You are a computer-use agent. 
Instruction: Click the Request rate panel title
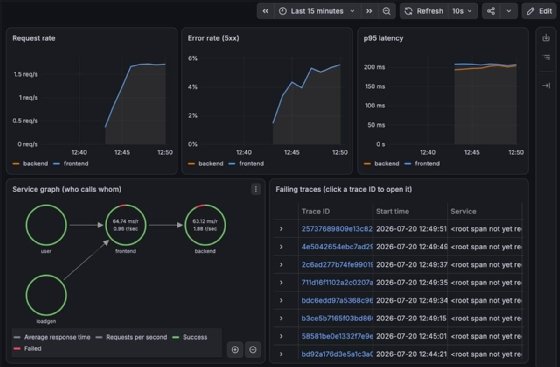[34, 38]
